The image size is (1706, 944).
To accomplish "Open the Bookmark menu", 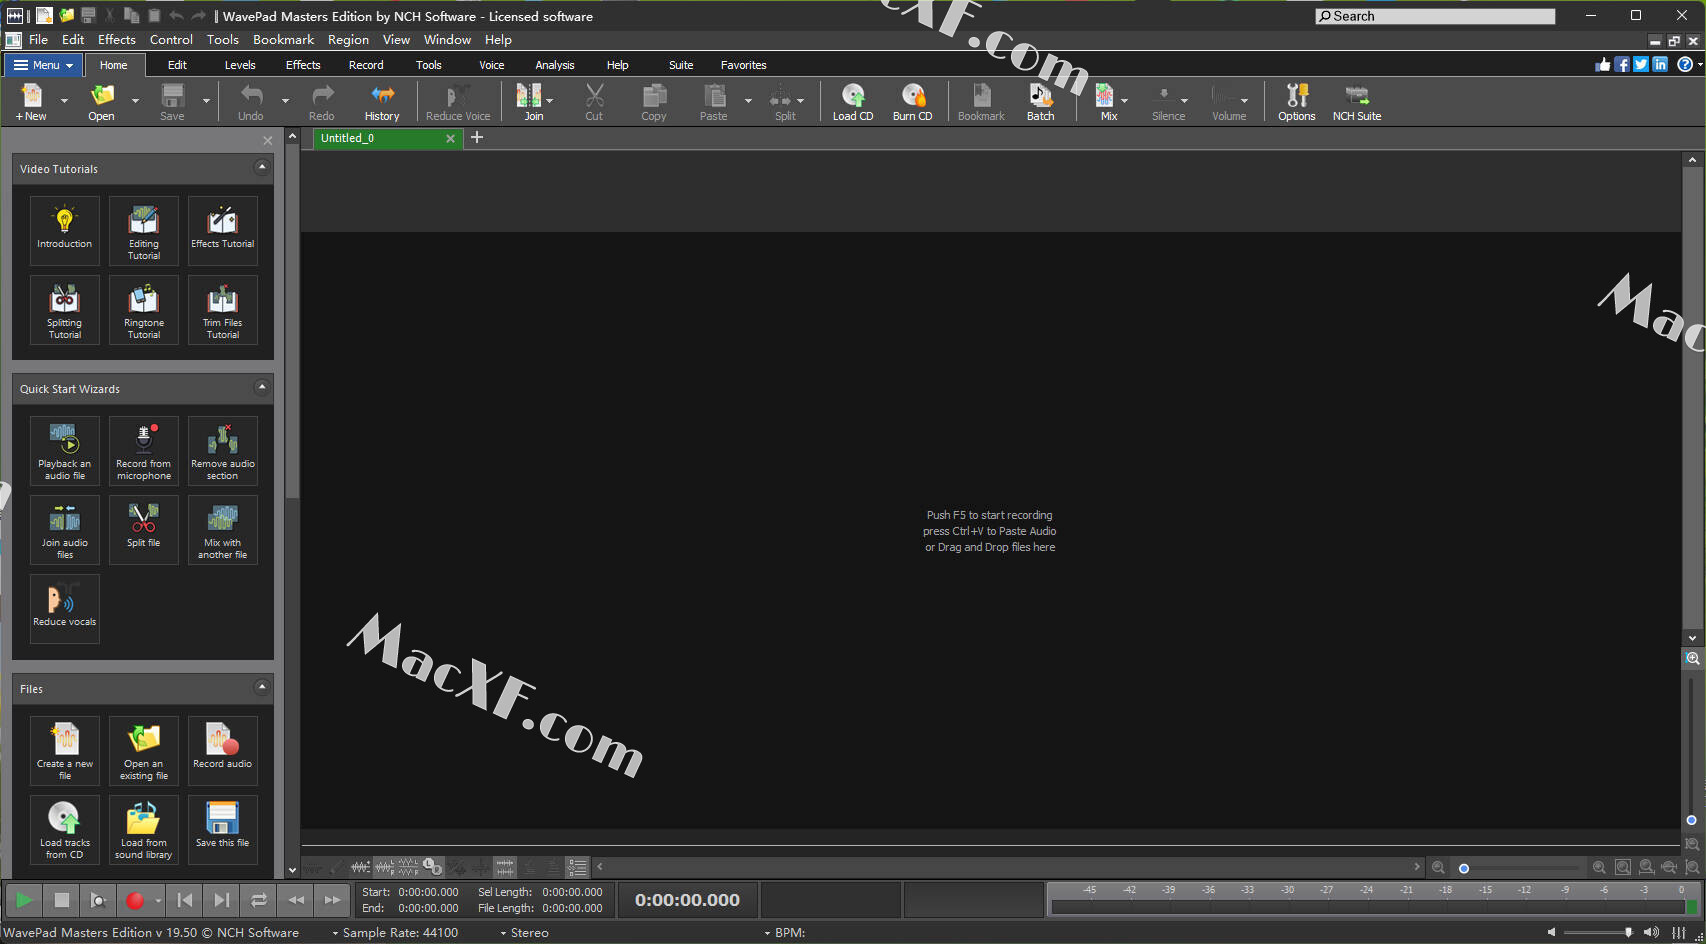I will (x=283, y=40).
